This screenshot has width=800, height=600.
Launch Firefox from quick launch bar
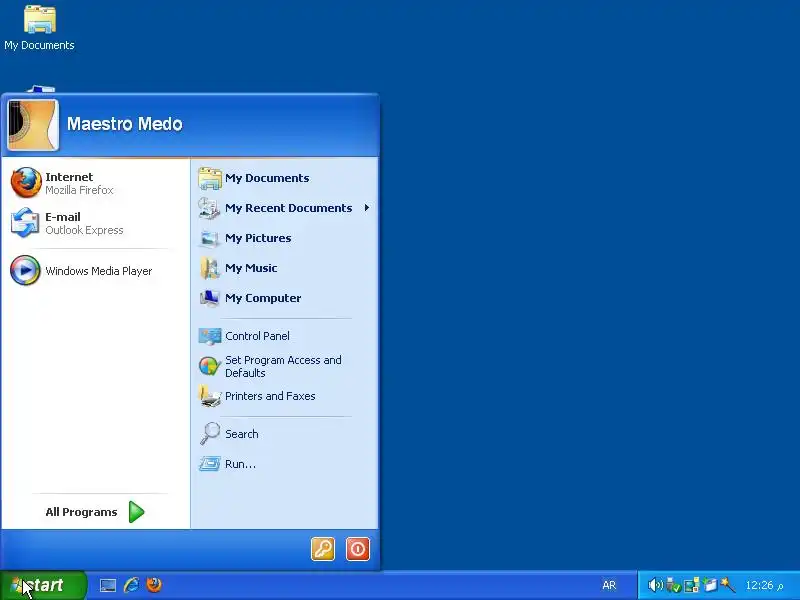(154, 585)
